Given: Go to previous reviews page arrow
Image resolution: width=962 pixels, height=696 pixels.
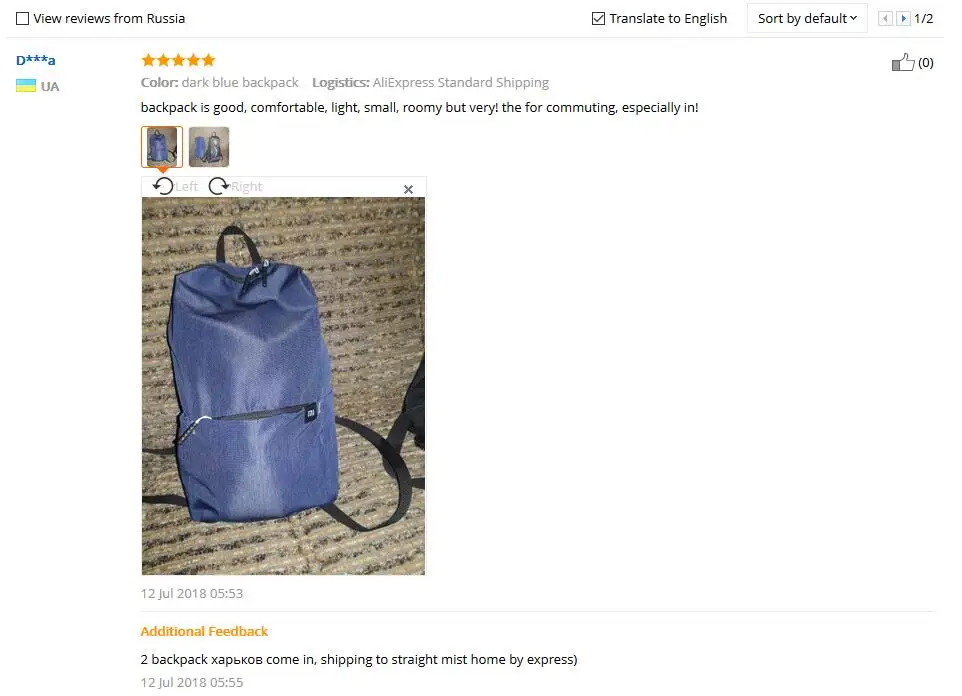Looking at the screenshot, I should point(885,18).
